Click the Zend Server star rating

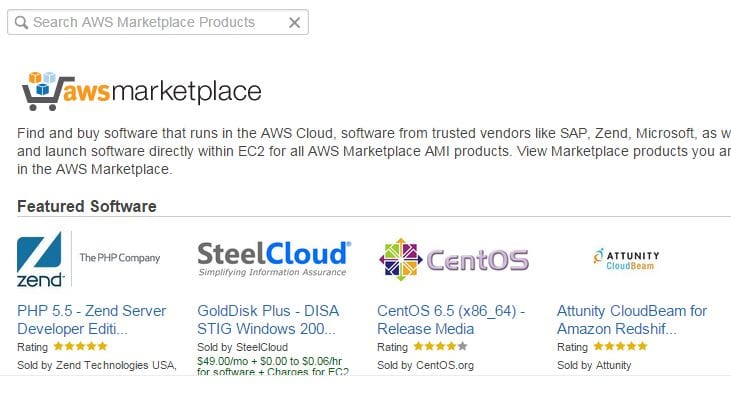coord(80,347)
